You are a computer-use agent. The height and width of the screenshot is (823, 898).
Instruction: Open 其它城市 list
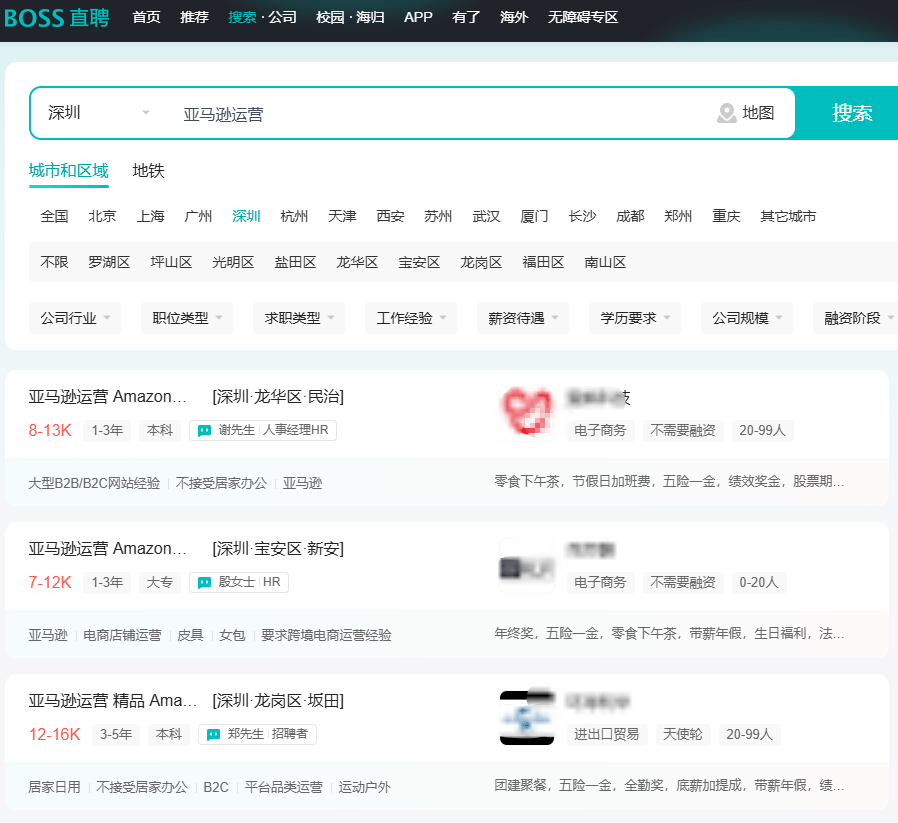click(x=788, y=216)
